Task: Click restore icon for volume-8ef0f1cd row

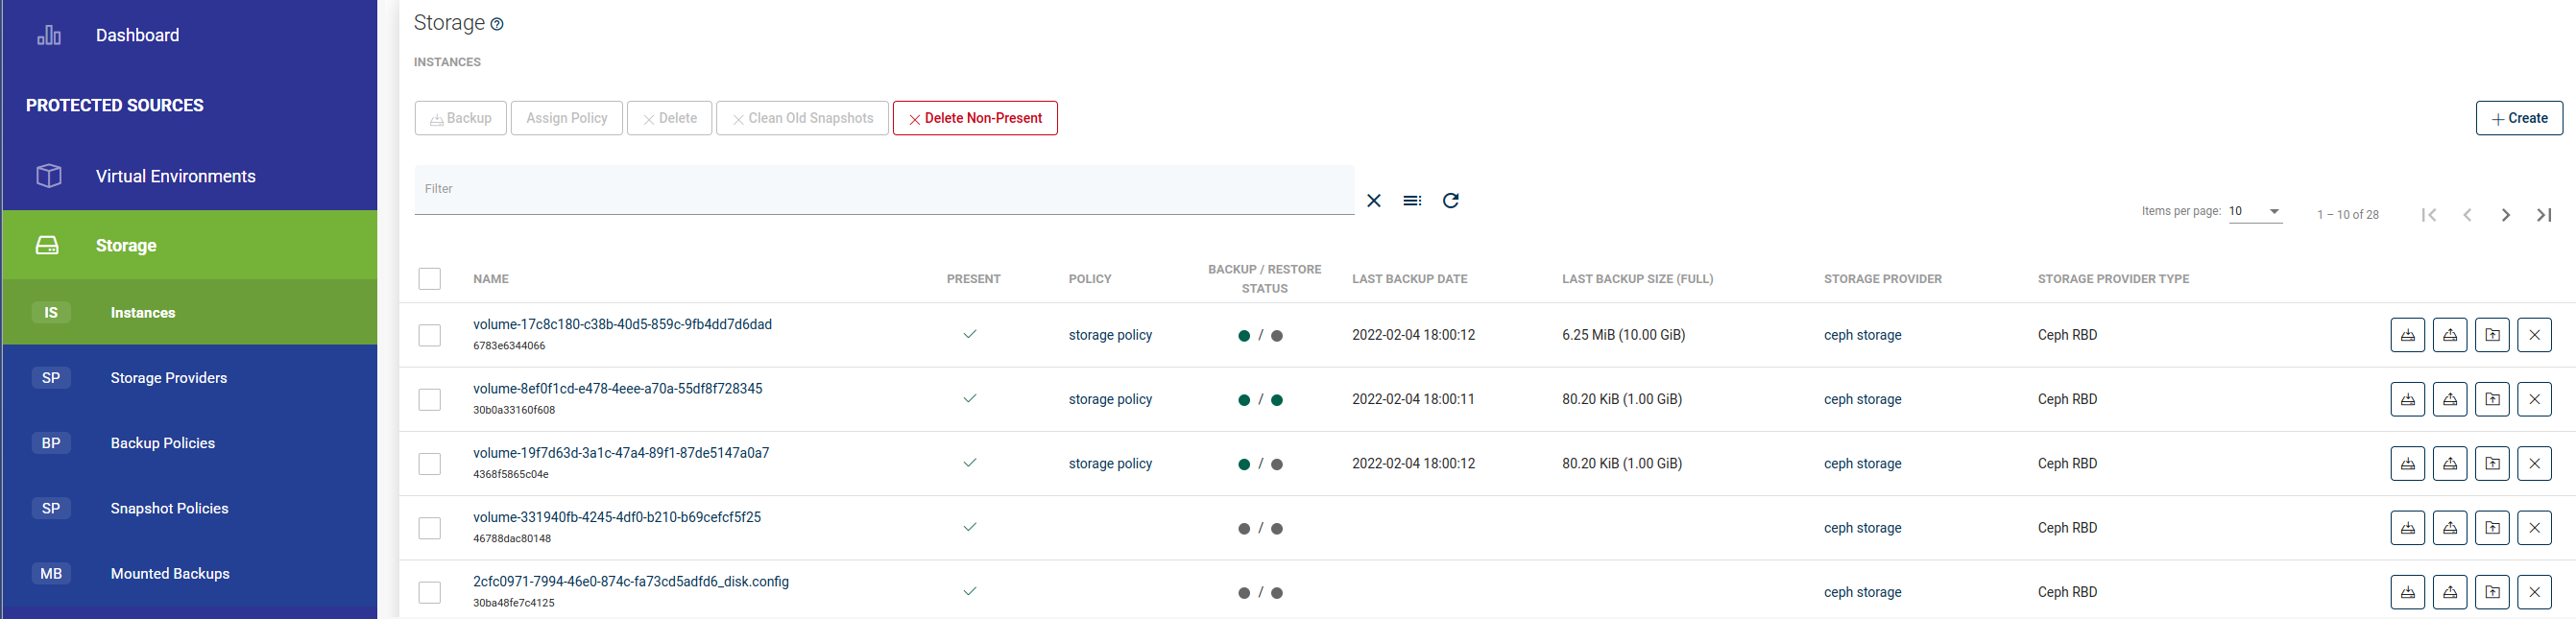Action: click(x=2449, y=400)
